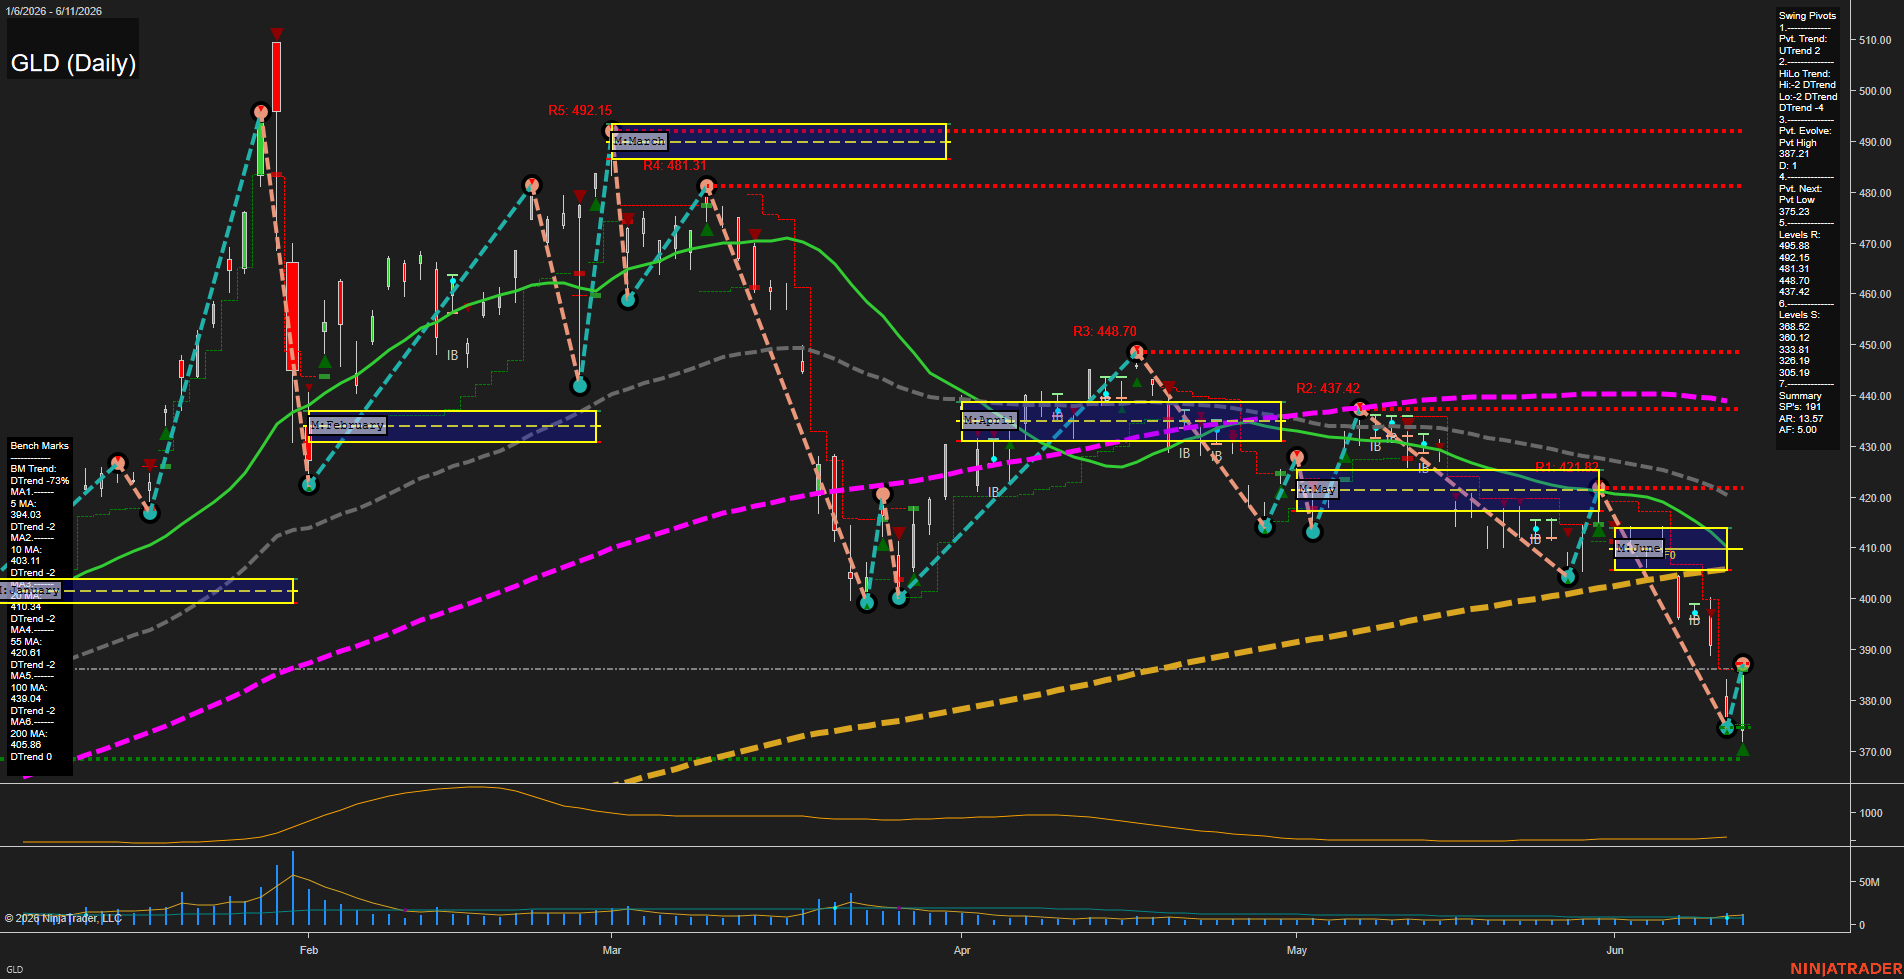This screenshot has height=979, width=1904.
Task: Click the 55 MA value 420.61
Action: point(26,653)
